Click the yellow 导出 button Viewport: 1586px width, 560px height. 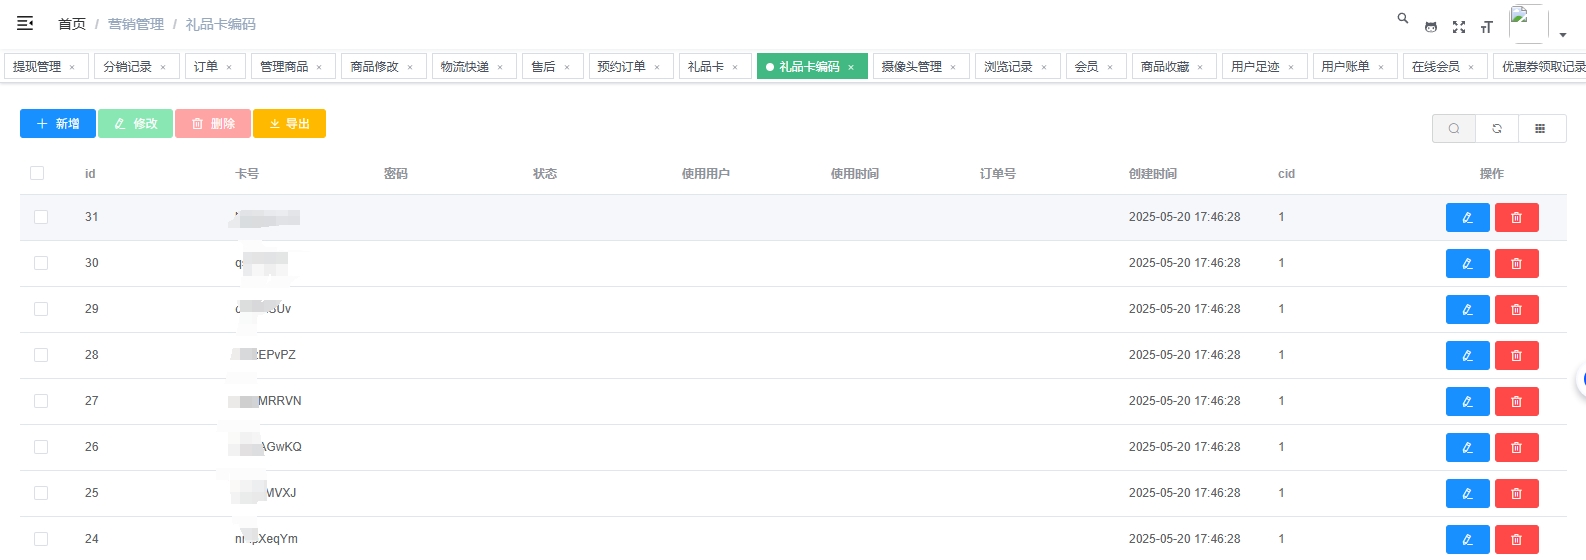coord(289,124)
